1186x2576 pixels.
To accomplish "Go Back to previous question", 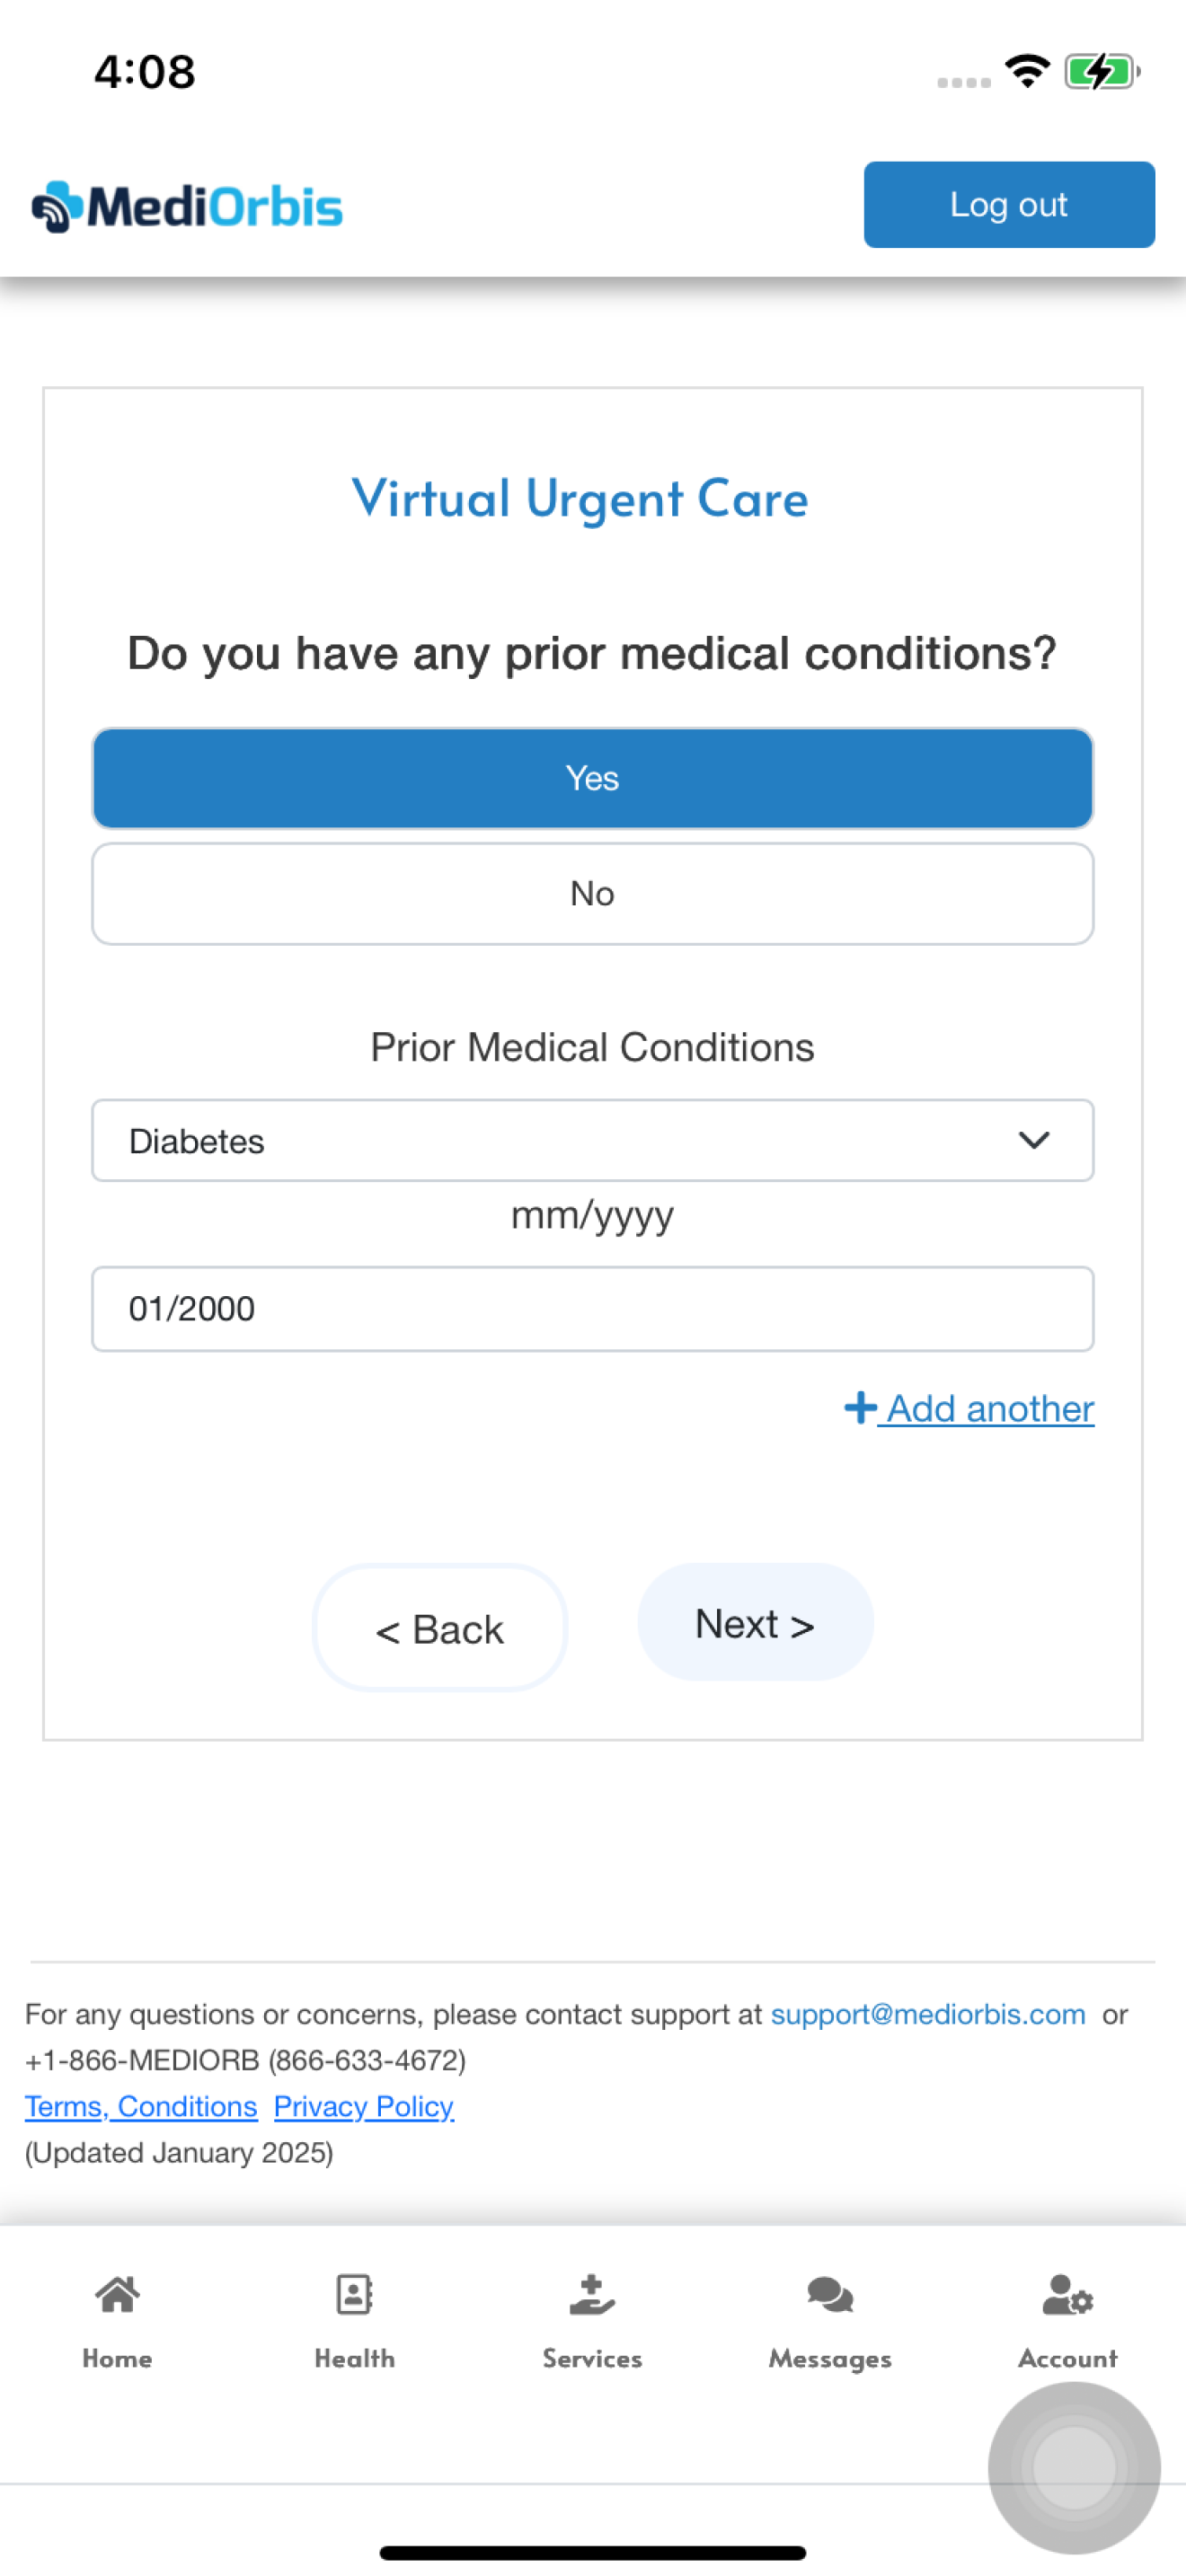I will 440,1628.
